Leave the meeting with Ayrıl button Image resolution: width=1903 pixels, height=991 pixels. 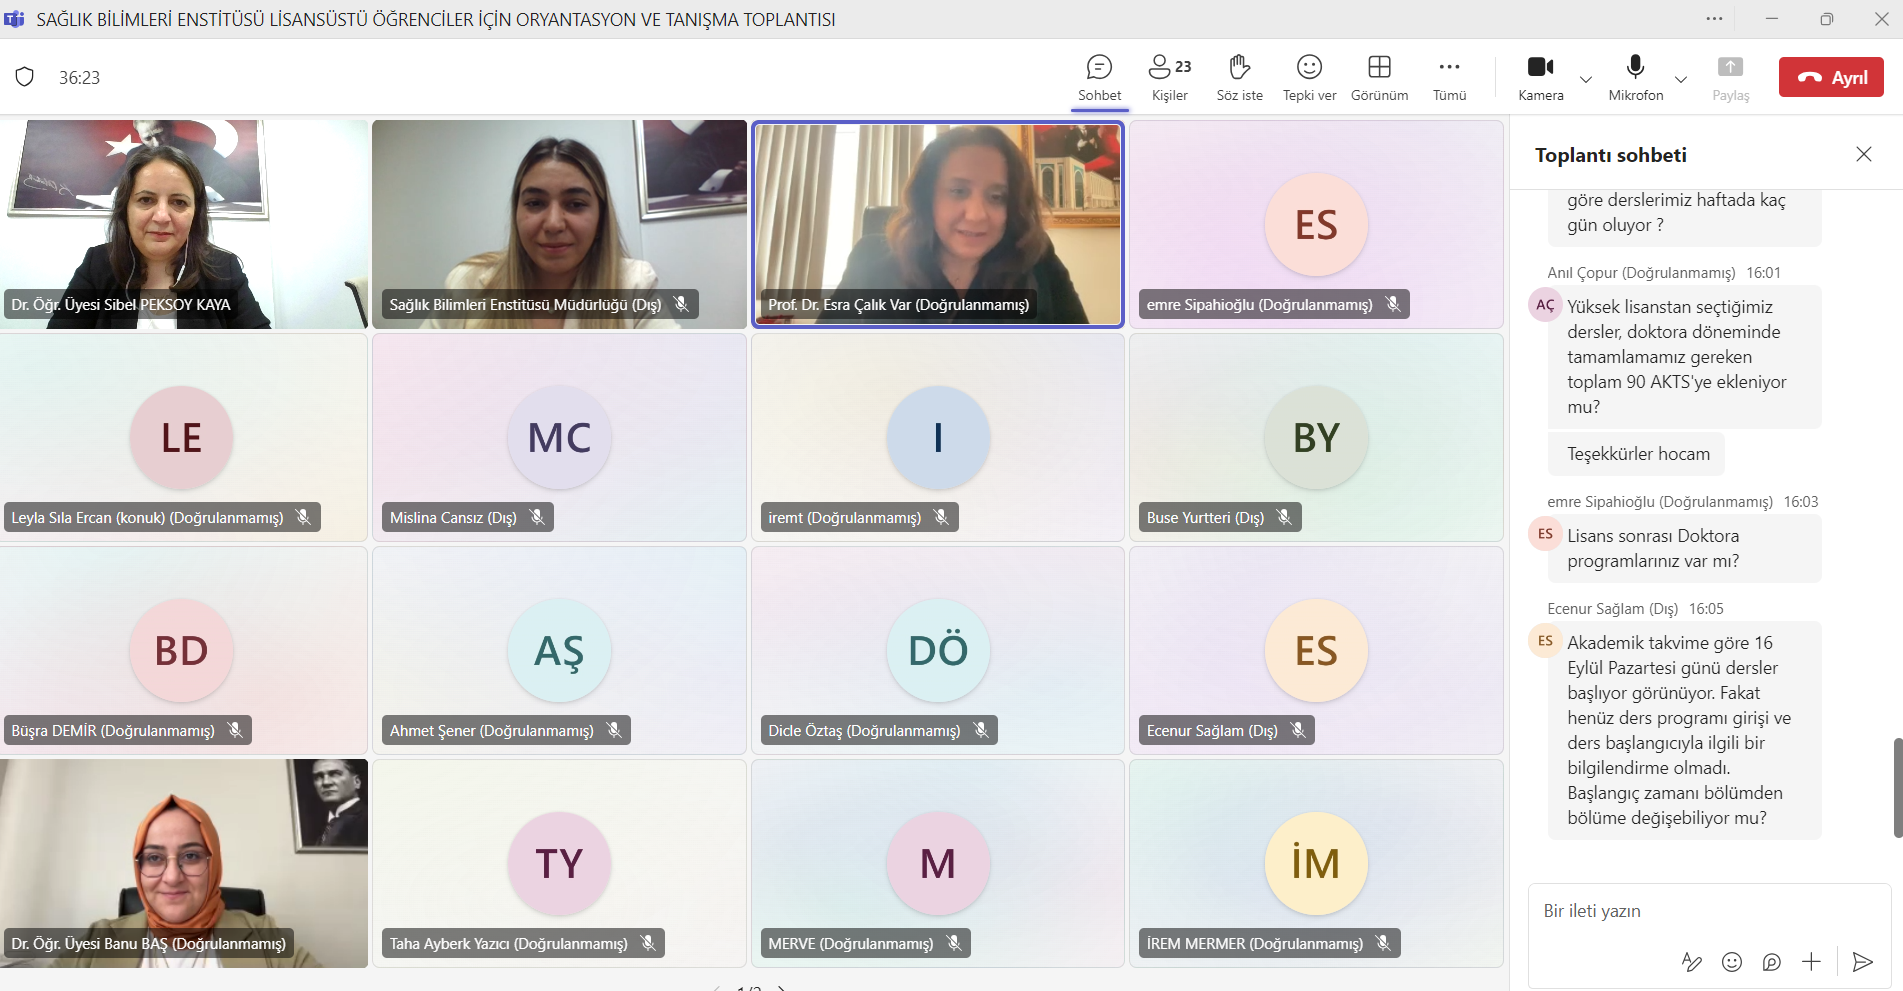click(1831, 77)
